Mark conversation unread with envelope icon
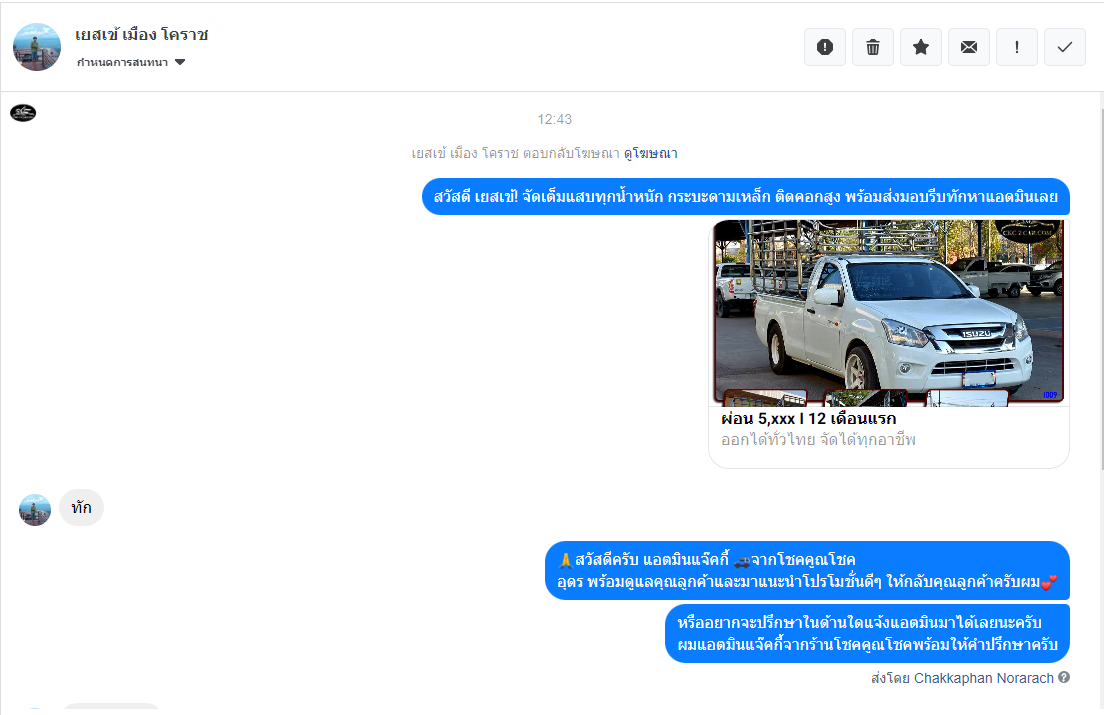 [969, 47]
